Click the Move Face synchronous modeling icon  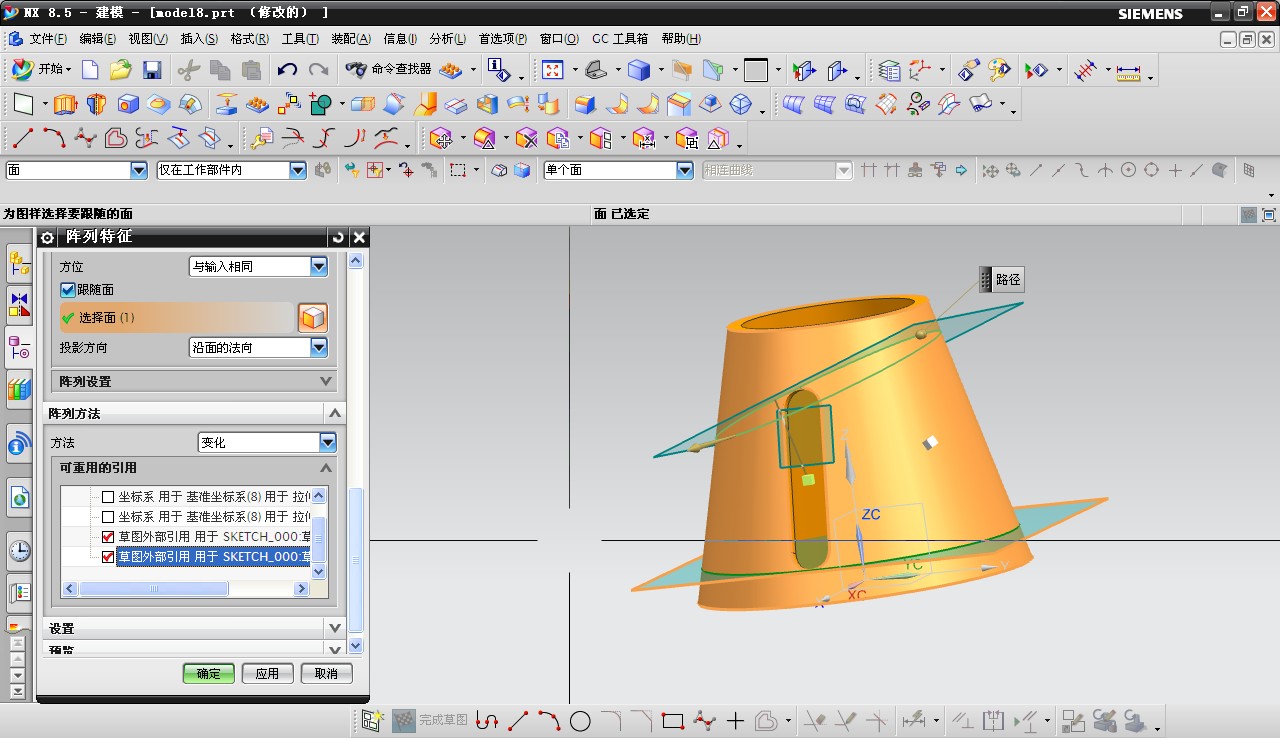(x=441, y=138)
